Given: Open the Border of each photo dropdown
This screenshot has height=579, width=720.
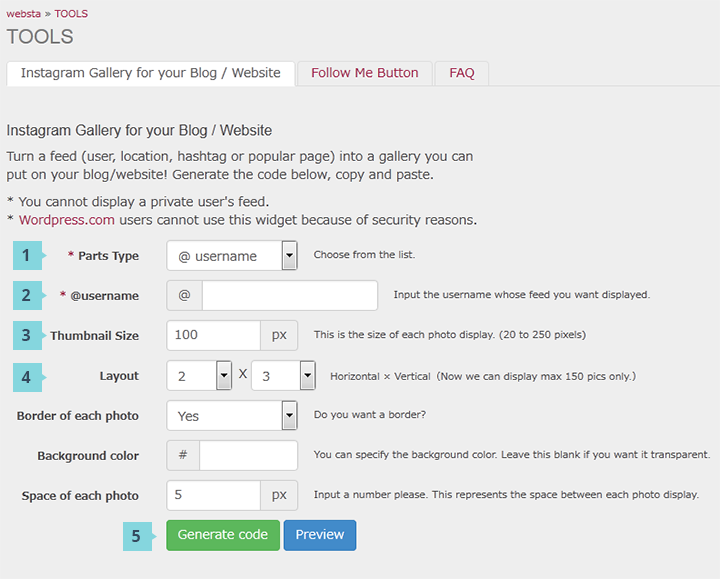Looking at the screenshot, I should pyautogui.click(x=232, y=416).
